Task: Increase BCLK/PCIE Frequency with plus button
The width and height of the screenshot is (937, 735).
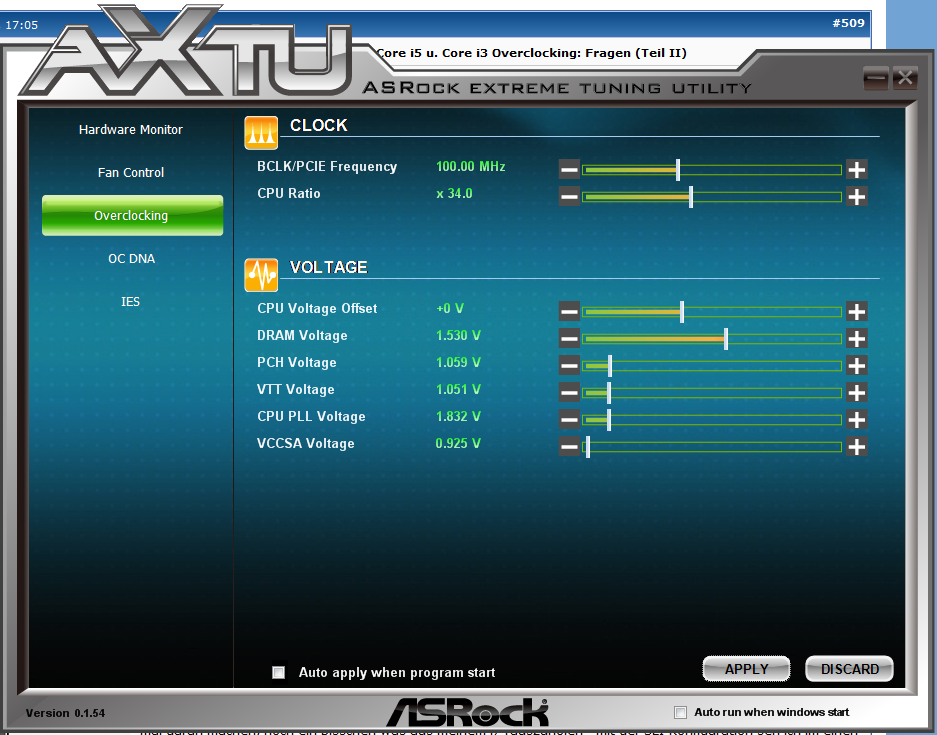Action: tap(857, 170)
